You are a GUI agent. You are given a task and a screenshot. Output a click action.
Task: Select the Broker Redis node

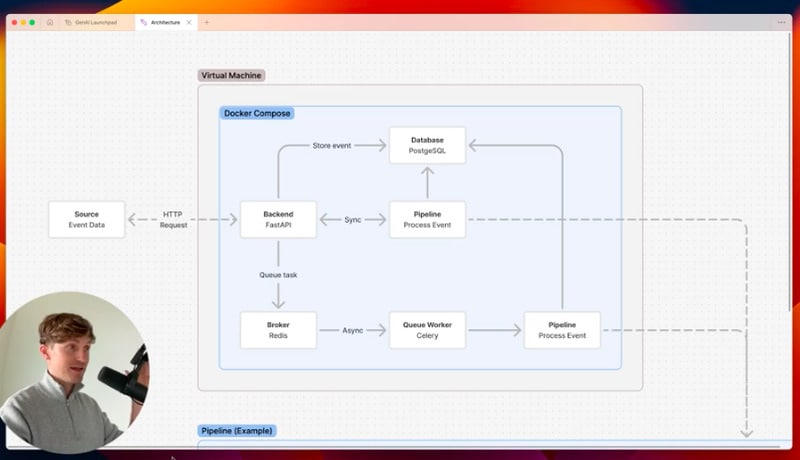pyautogui.click(x=278, y=330)
